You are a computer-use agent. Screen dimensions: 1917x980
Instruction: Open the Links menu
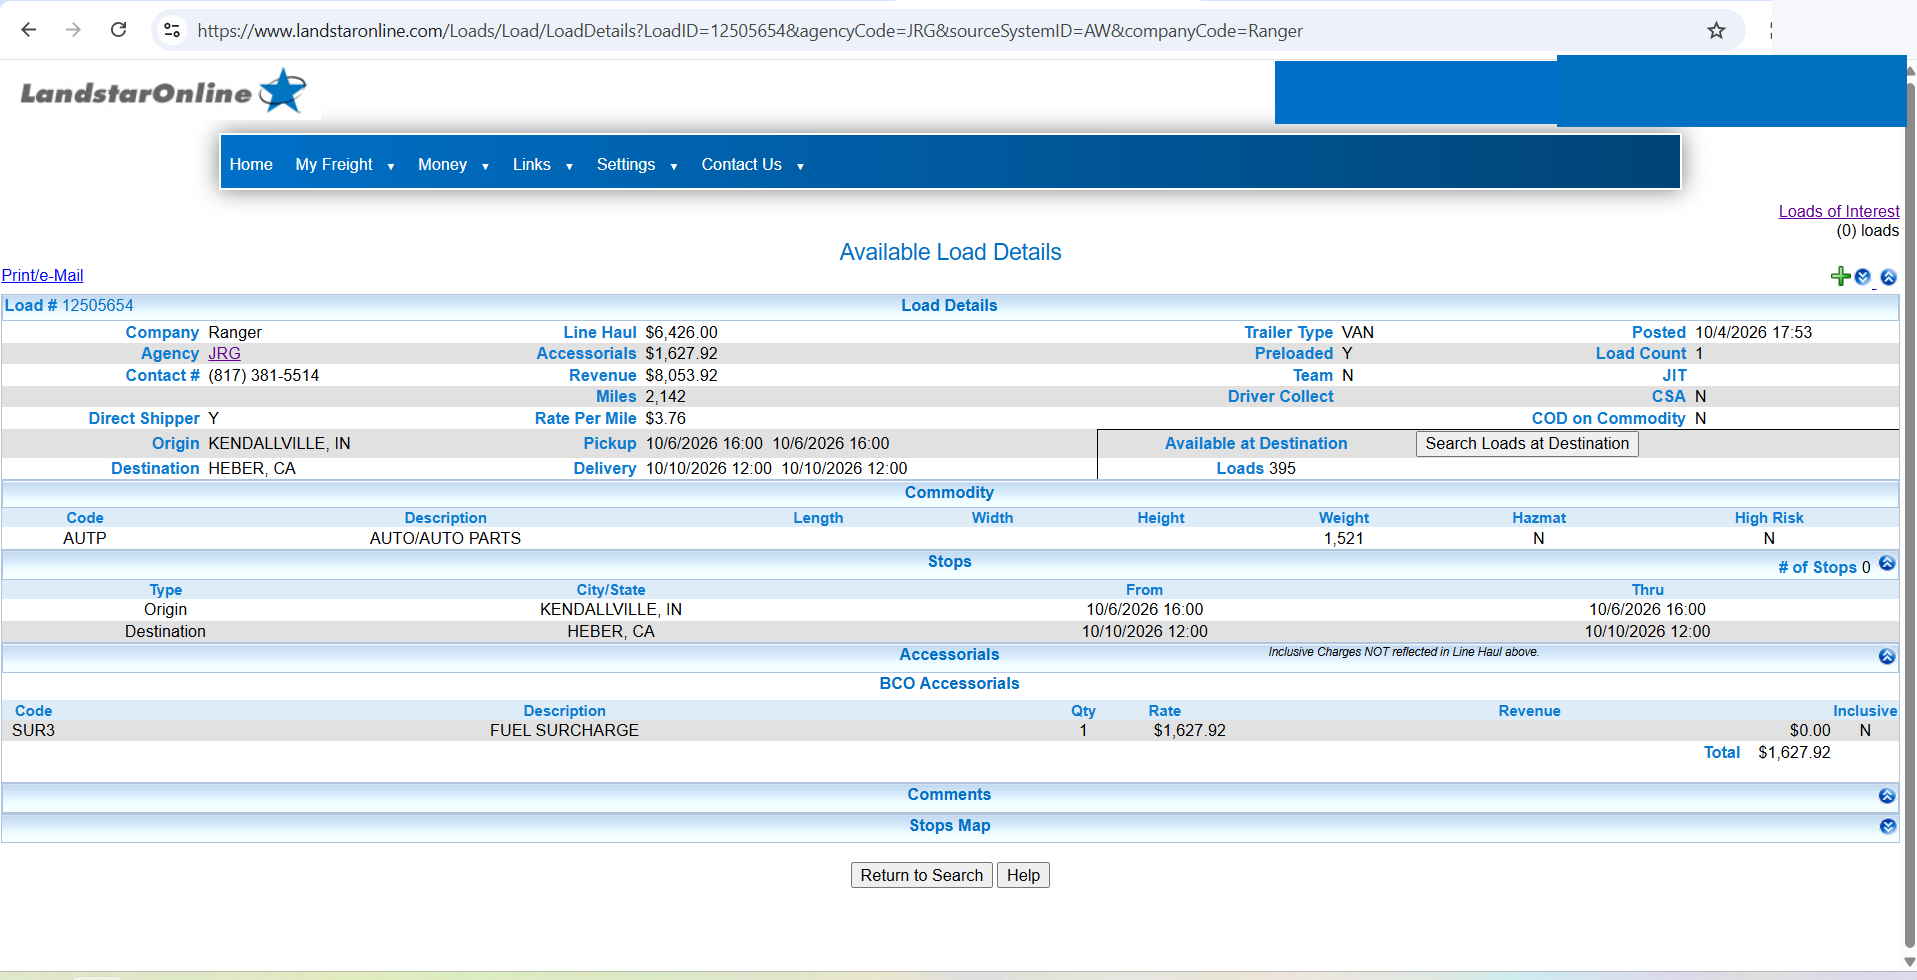point(532,164)
